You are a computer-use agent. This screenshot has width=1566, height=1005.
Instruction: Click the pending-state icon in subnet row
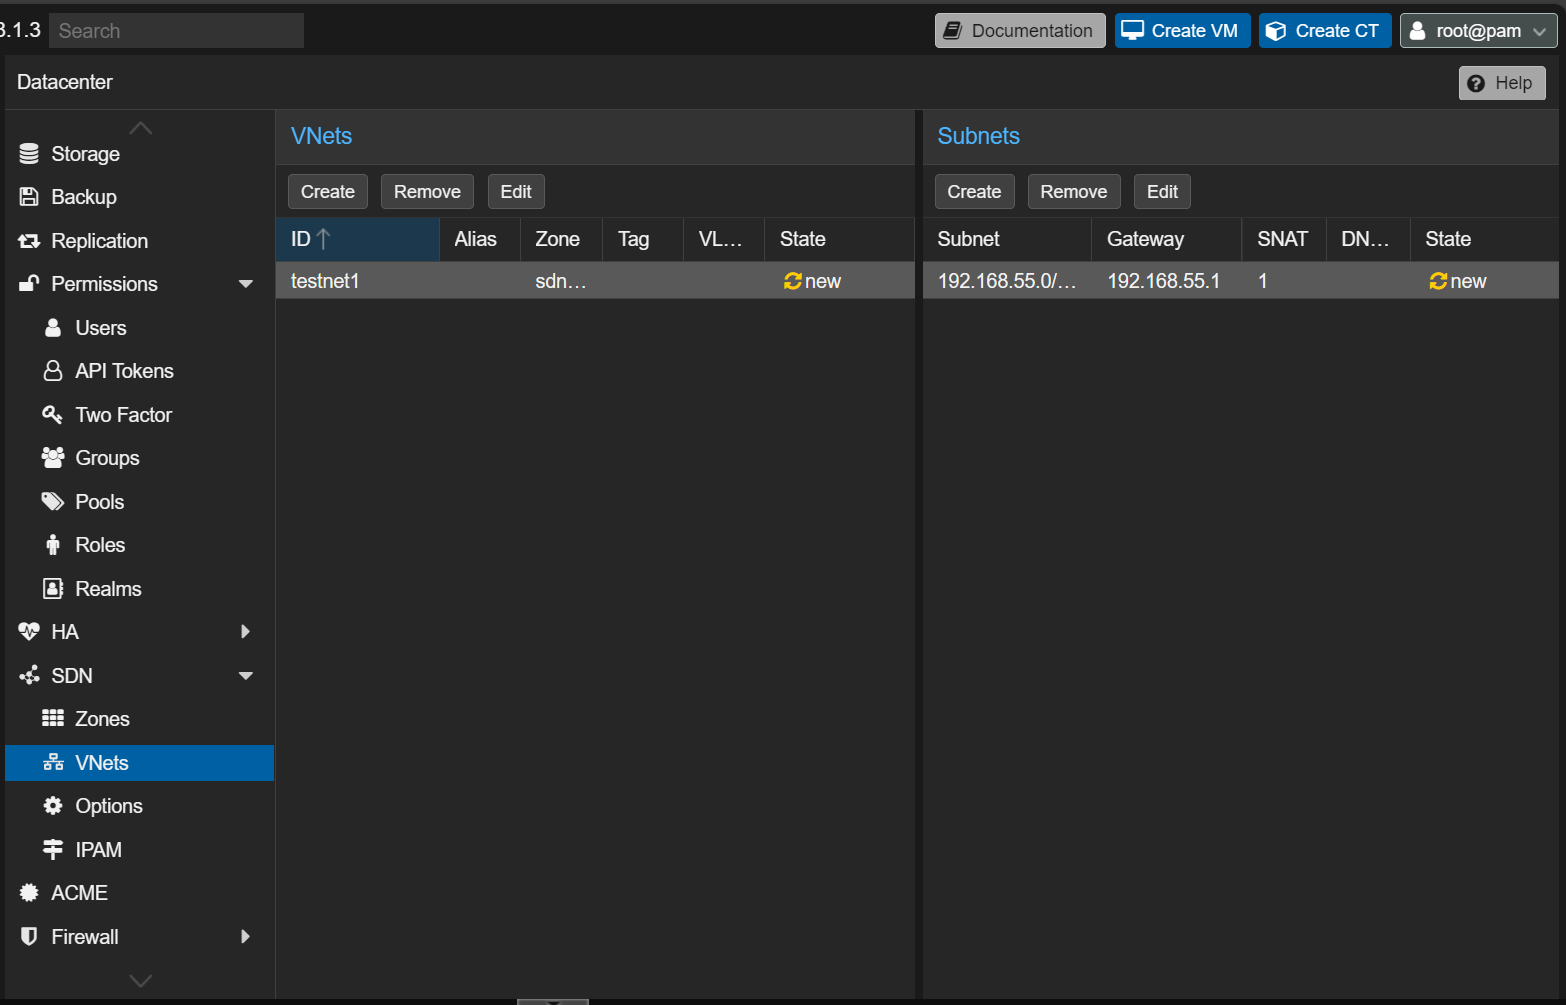point(1439,281)
